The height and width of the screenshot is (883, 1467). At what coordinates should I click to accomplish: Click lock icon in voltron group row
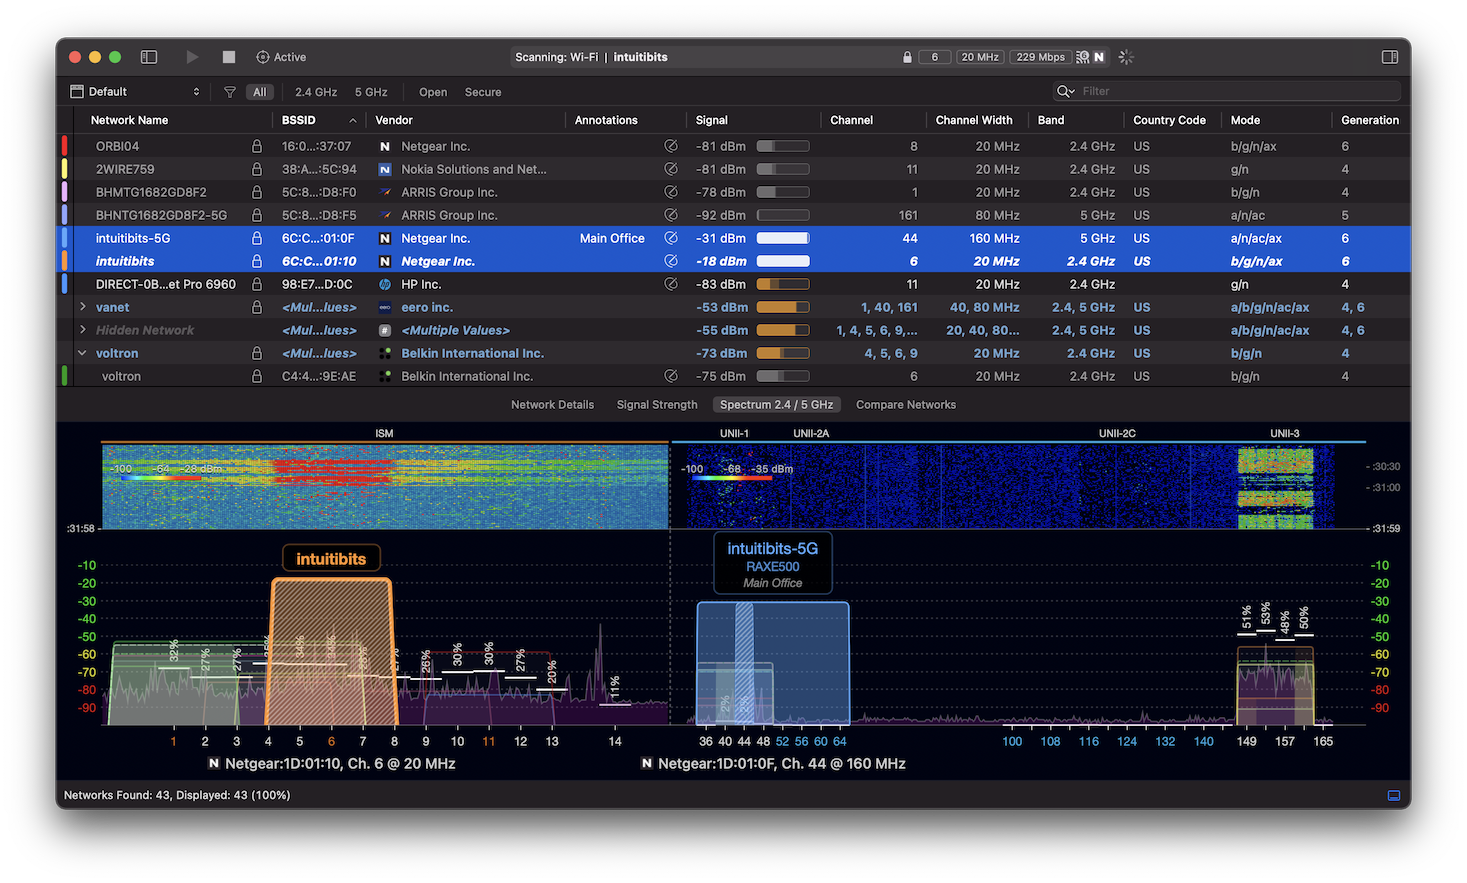[257, 353]
